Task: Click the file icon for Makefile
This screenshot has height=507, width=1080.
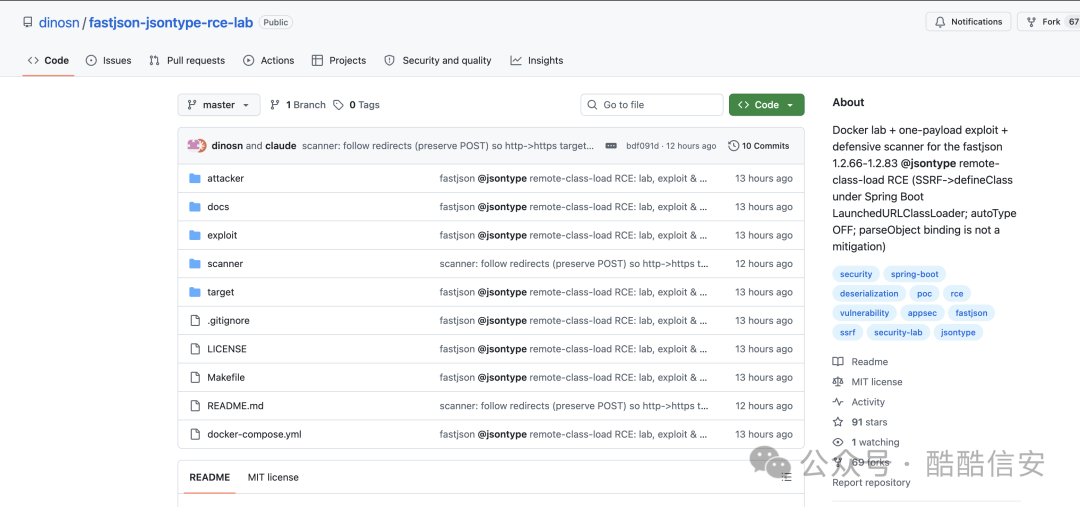Action: pyautogui.click(x=195, y=377)
